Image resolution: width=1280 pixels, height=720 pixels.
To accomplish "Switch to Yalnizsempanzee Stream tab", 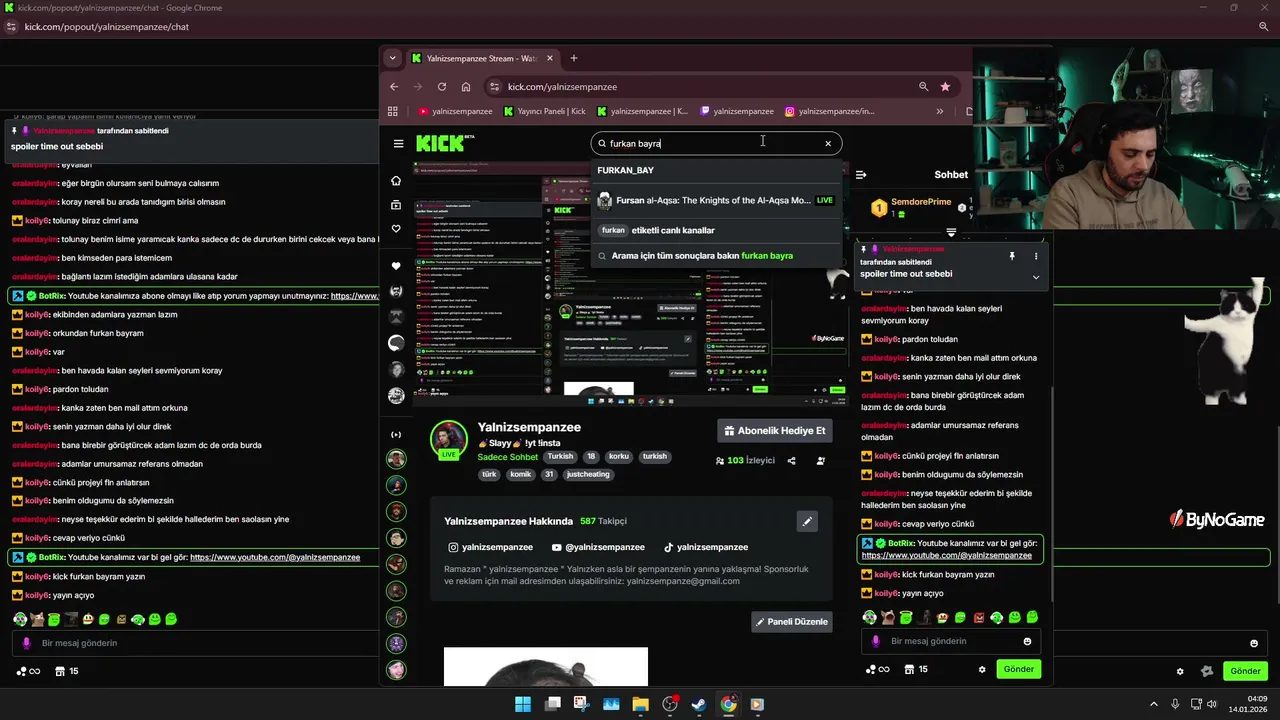I will (482, 58).
